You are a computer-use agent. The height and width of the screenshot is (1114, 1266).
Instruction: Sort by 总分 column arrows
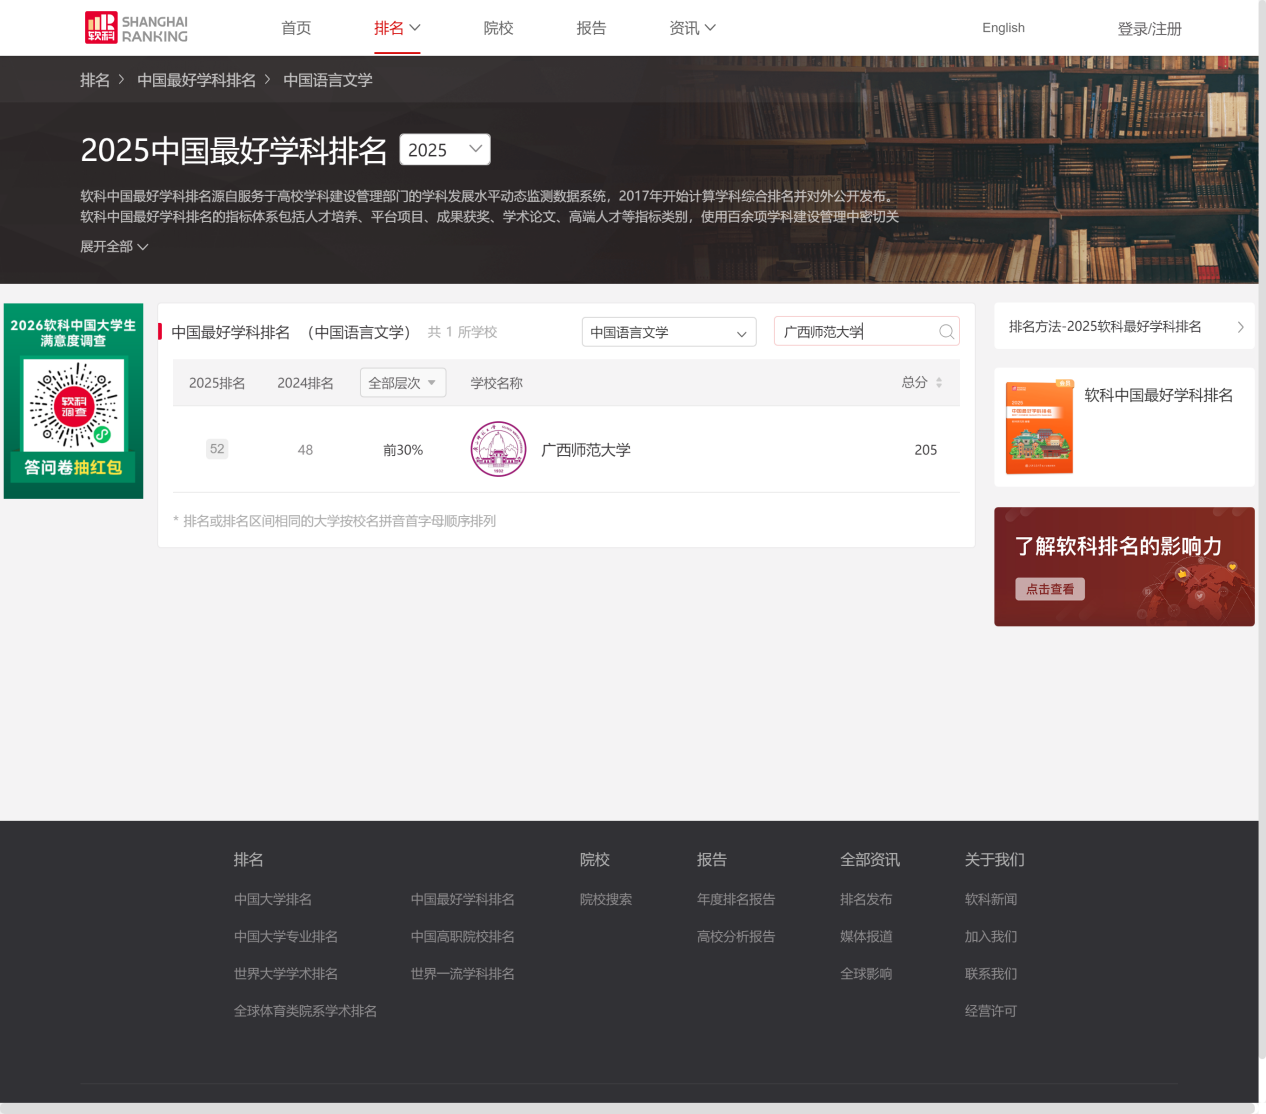pyautogui.click(x=938, y=383)
